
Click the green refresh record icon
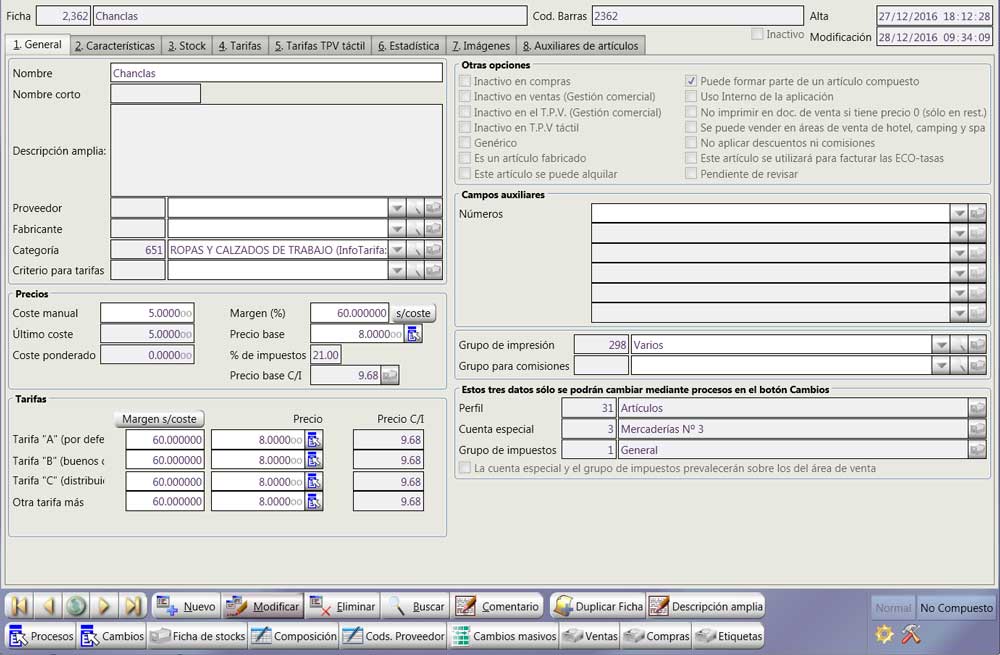pos(76,605)
